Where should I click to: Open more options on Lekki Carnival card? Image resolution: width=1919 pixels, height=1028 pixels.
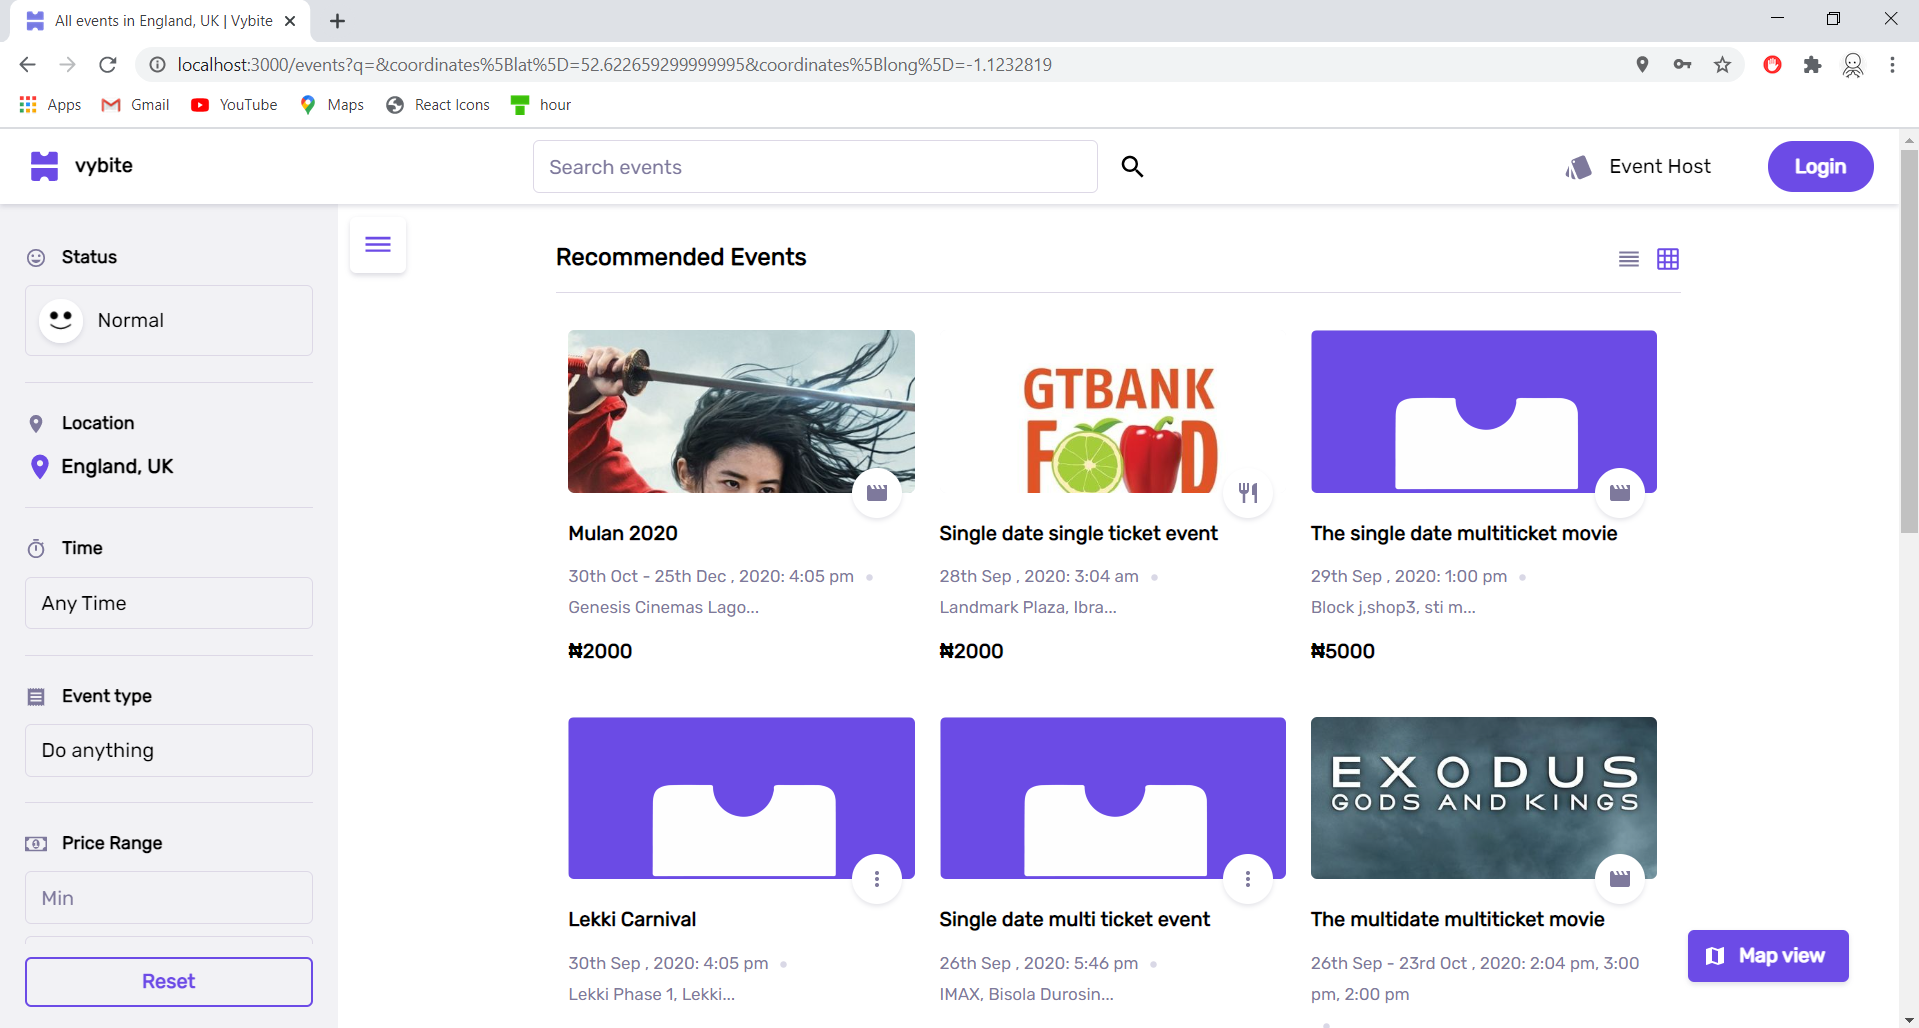pyautogui.click(x=877, y=879)
